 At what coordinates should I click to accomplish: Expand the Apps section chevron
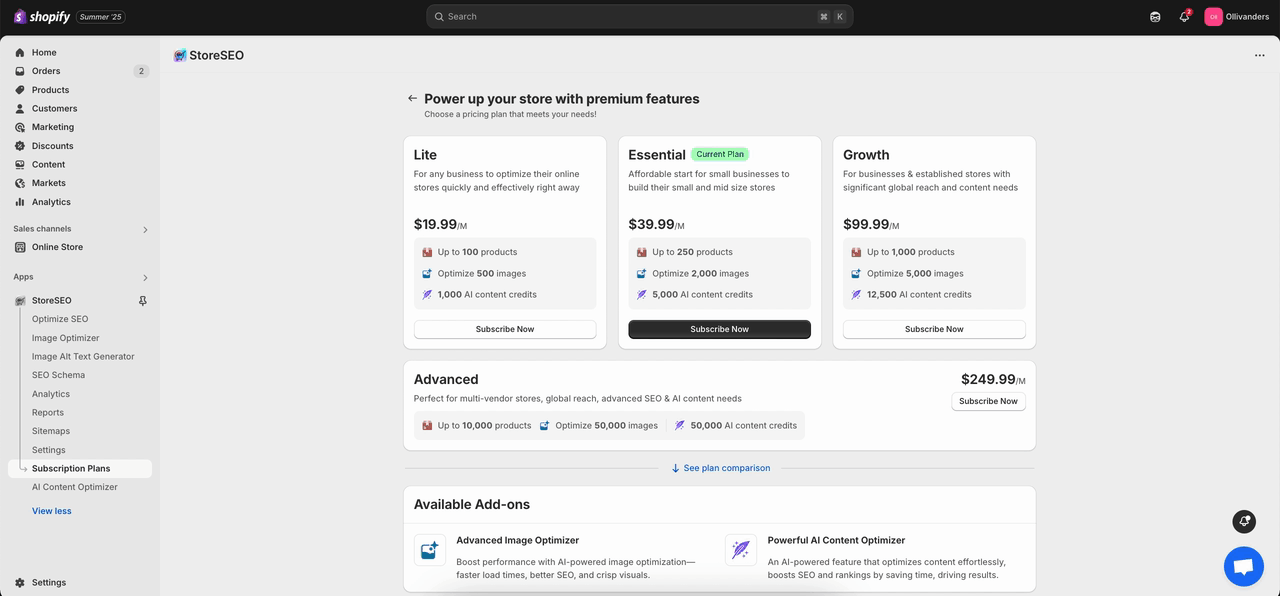145,277
